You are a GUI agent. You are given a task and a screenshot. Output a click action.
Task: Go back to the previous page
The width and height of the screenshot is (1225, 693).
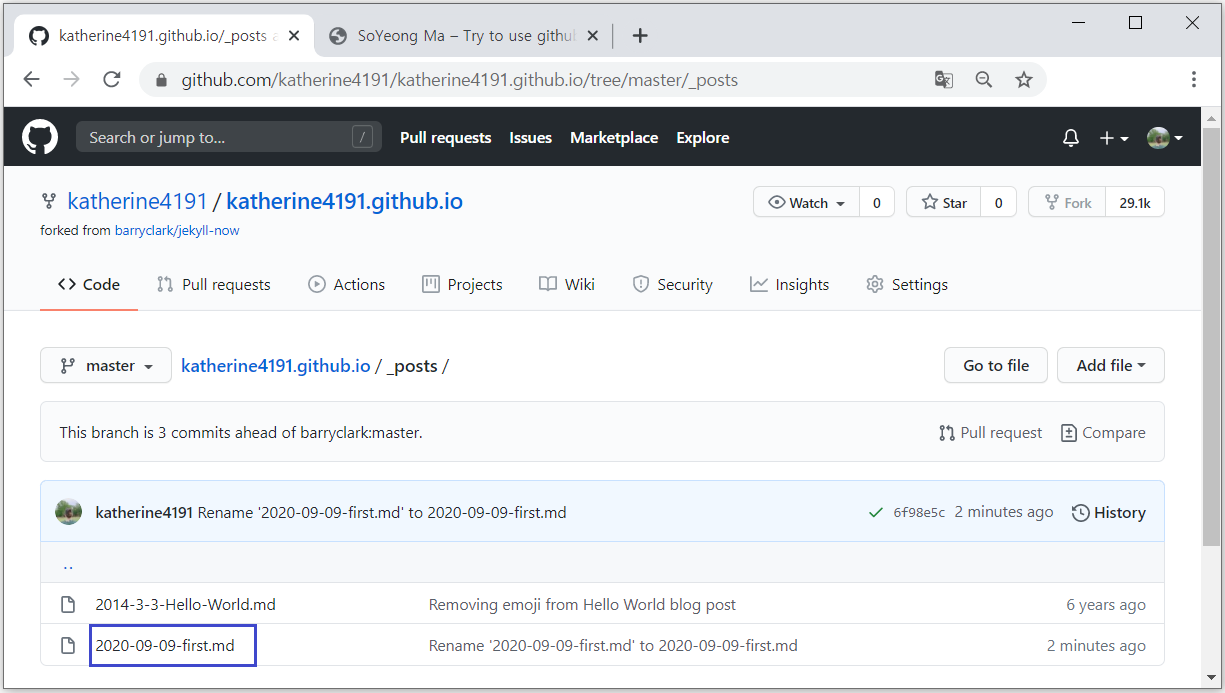(32, 80)
